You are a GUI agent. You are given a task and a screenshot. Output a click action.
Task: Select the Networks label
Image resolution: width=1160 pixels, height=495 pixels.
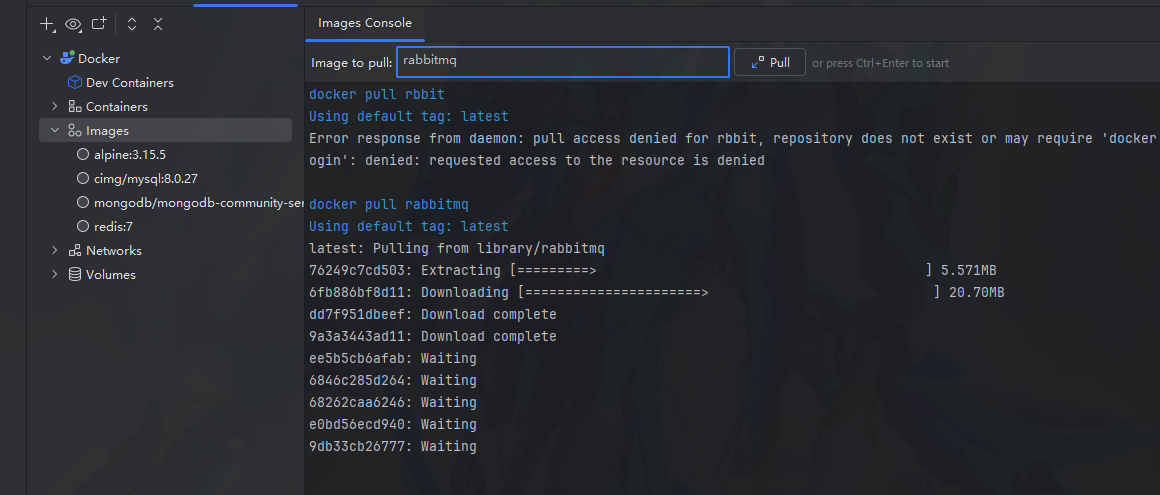click(x=114, y=251)
